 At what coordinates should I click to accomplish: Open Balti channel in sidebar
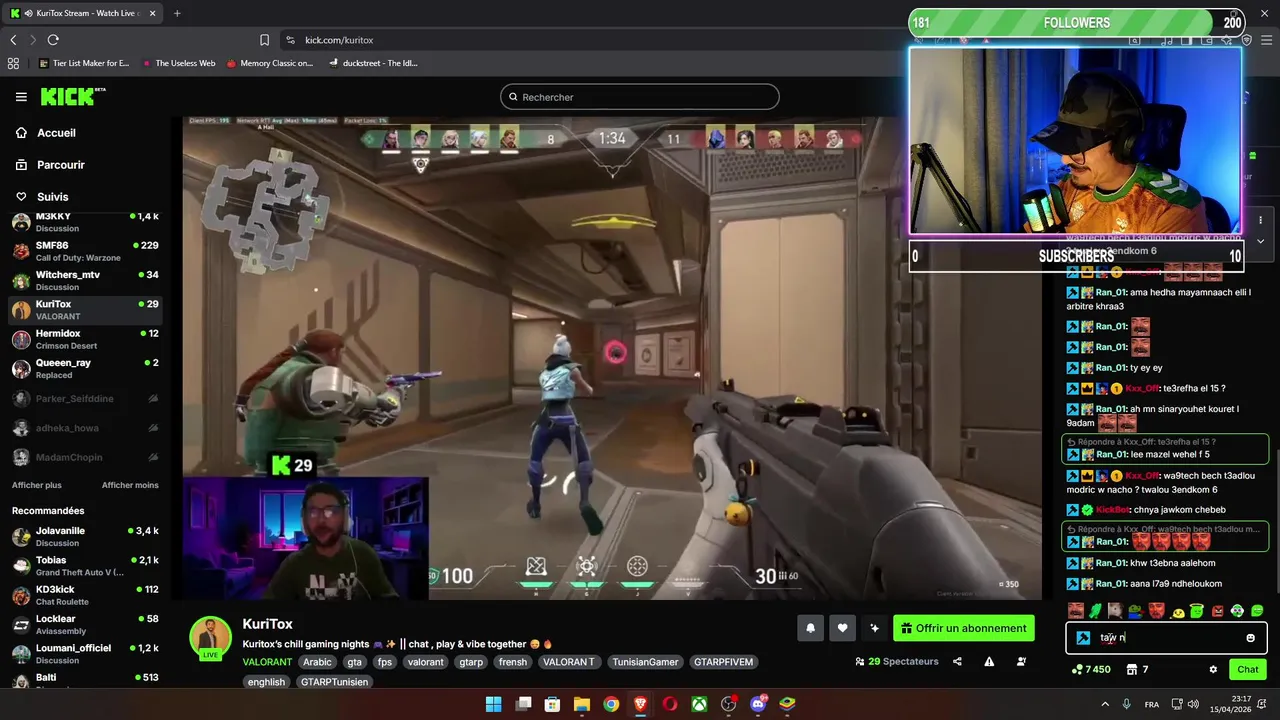84,680
